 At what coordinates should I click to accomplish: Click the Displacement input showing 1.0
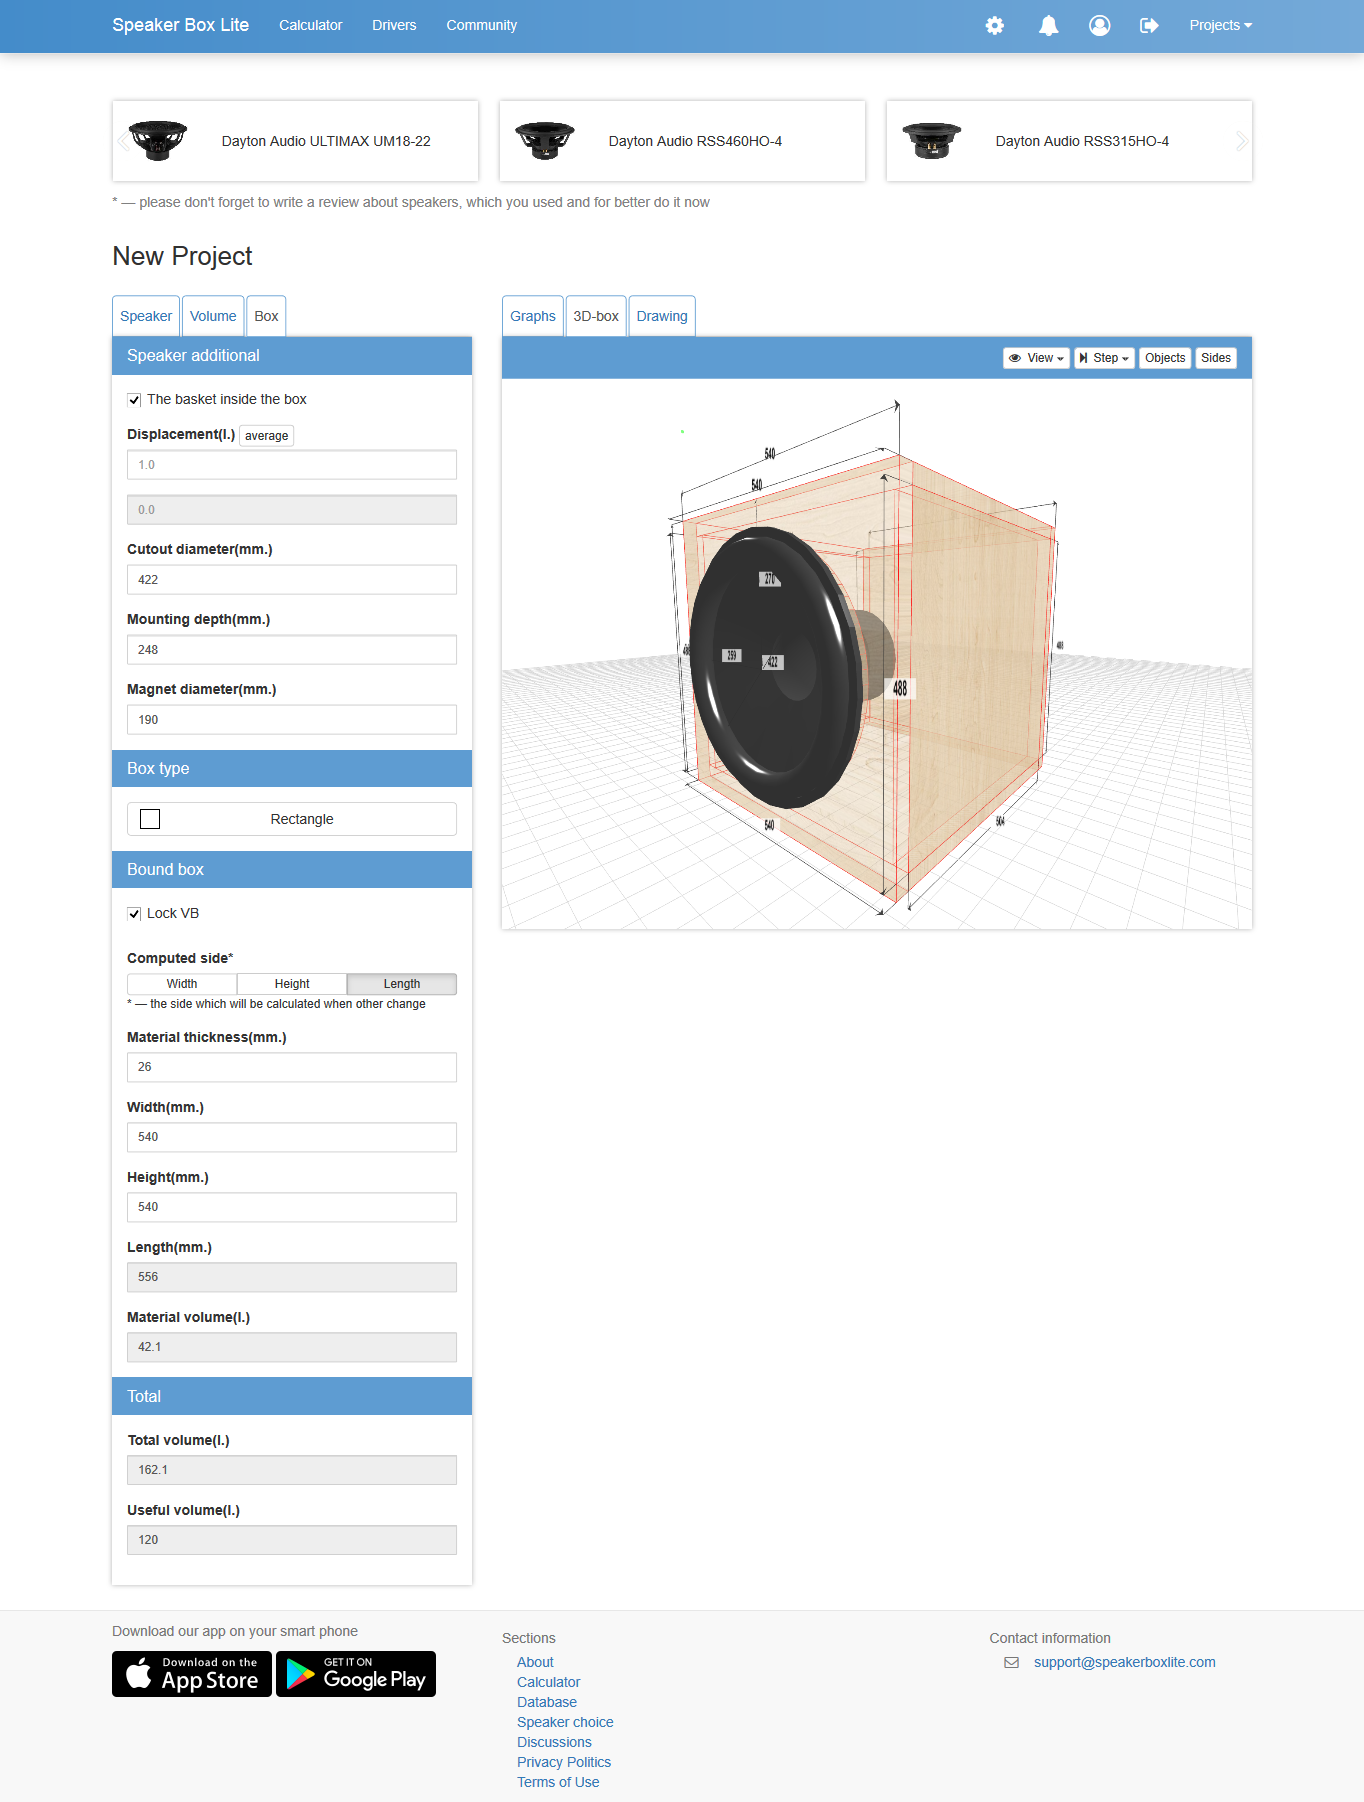[292, 465]
